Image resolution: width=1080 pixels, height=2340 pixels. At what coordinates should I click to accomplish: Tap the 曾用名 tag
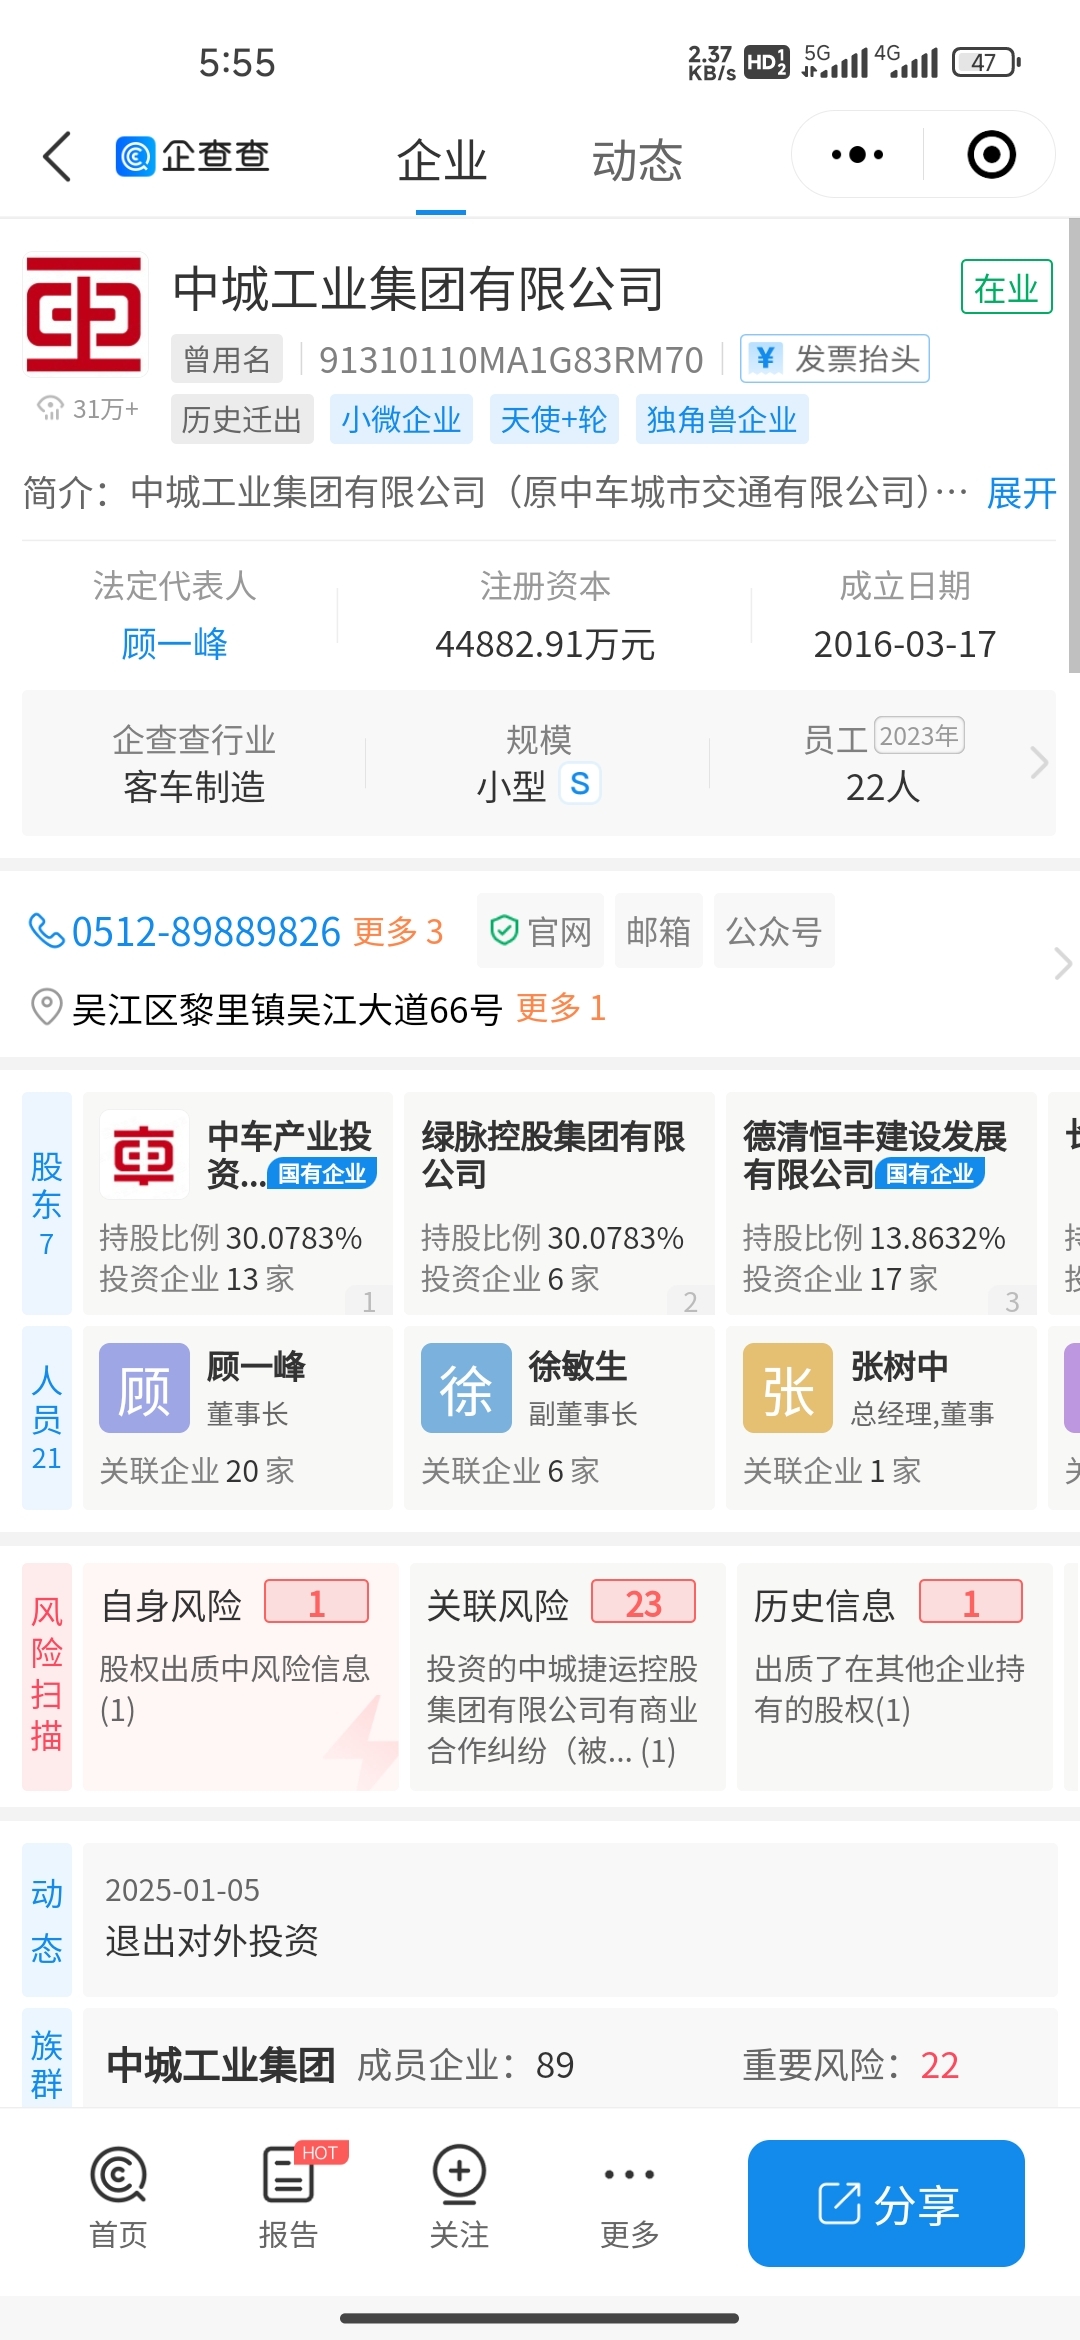point(227,358)
